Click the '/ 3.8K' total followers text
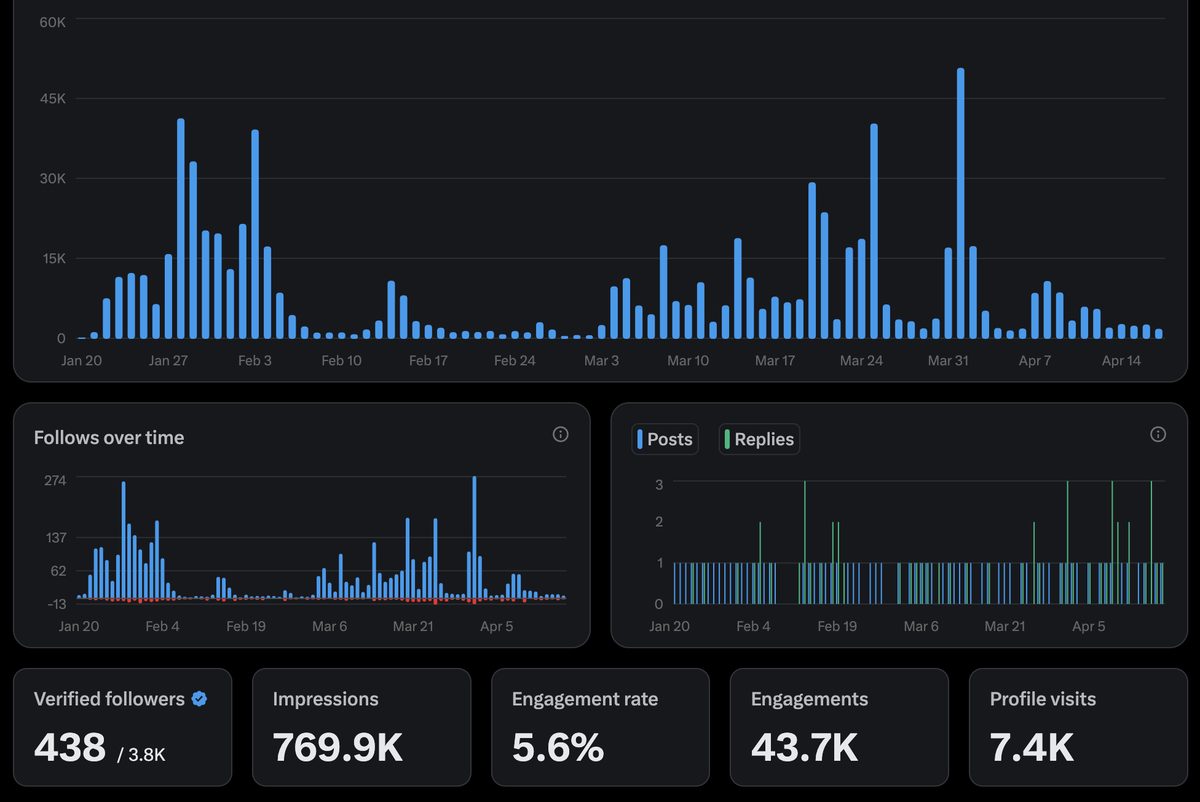 pos(141,754)
